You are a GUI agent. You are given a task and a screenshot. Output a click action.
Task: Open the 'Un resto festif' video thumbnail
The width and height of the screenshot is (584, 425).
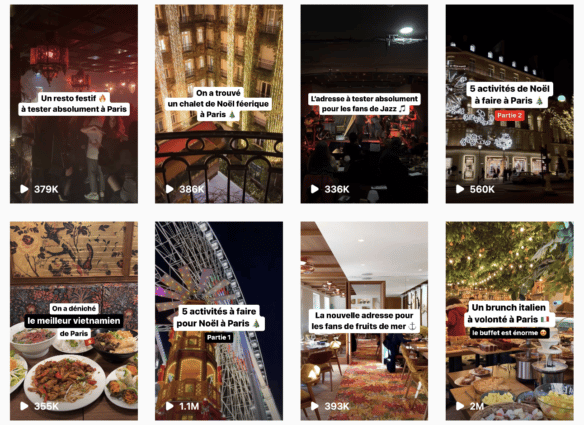pyautogui.click(x=74, y=104)
